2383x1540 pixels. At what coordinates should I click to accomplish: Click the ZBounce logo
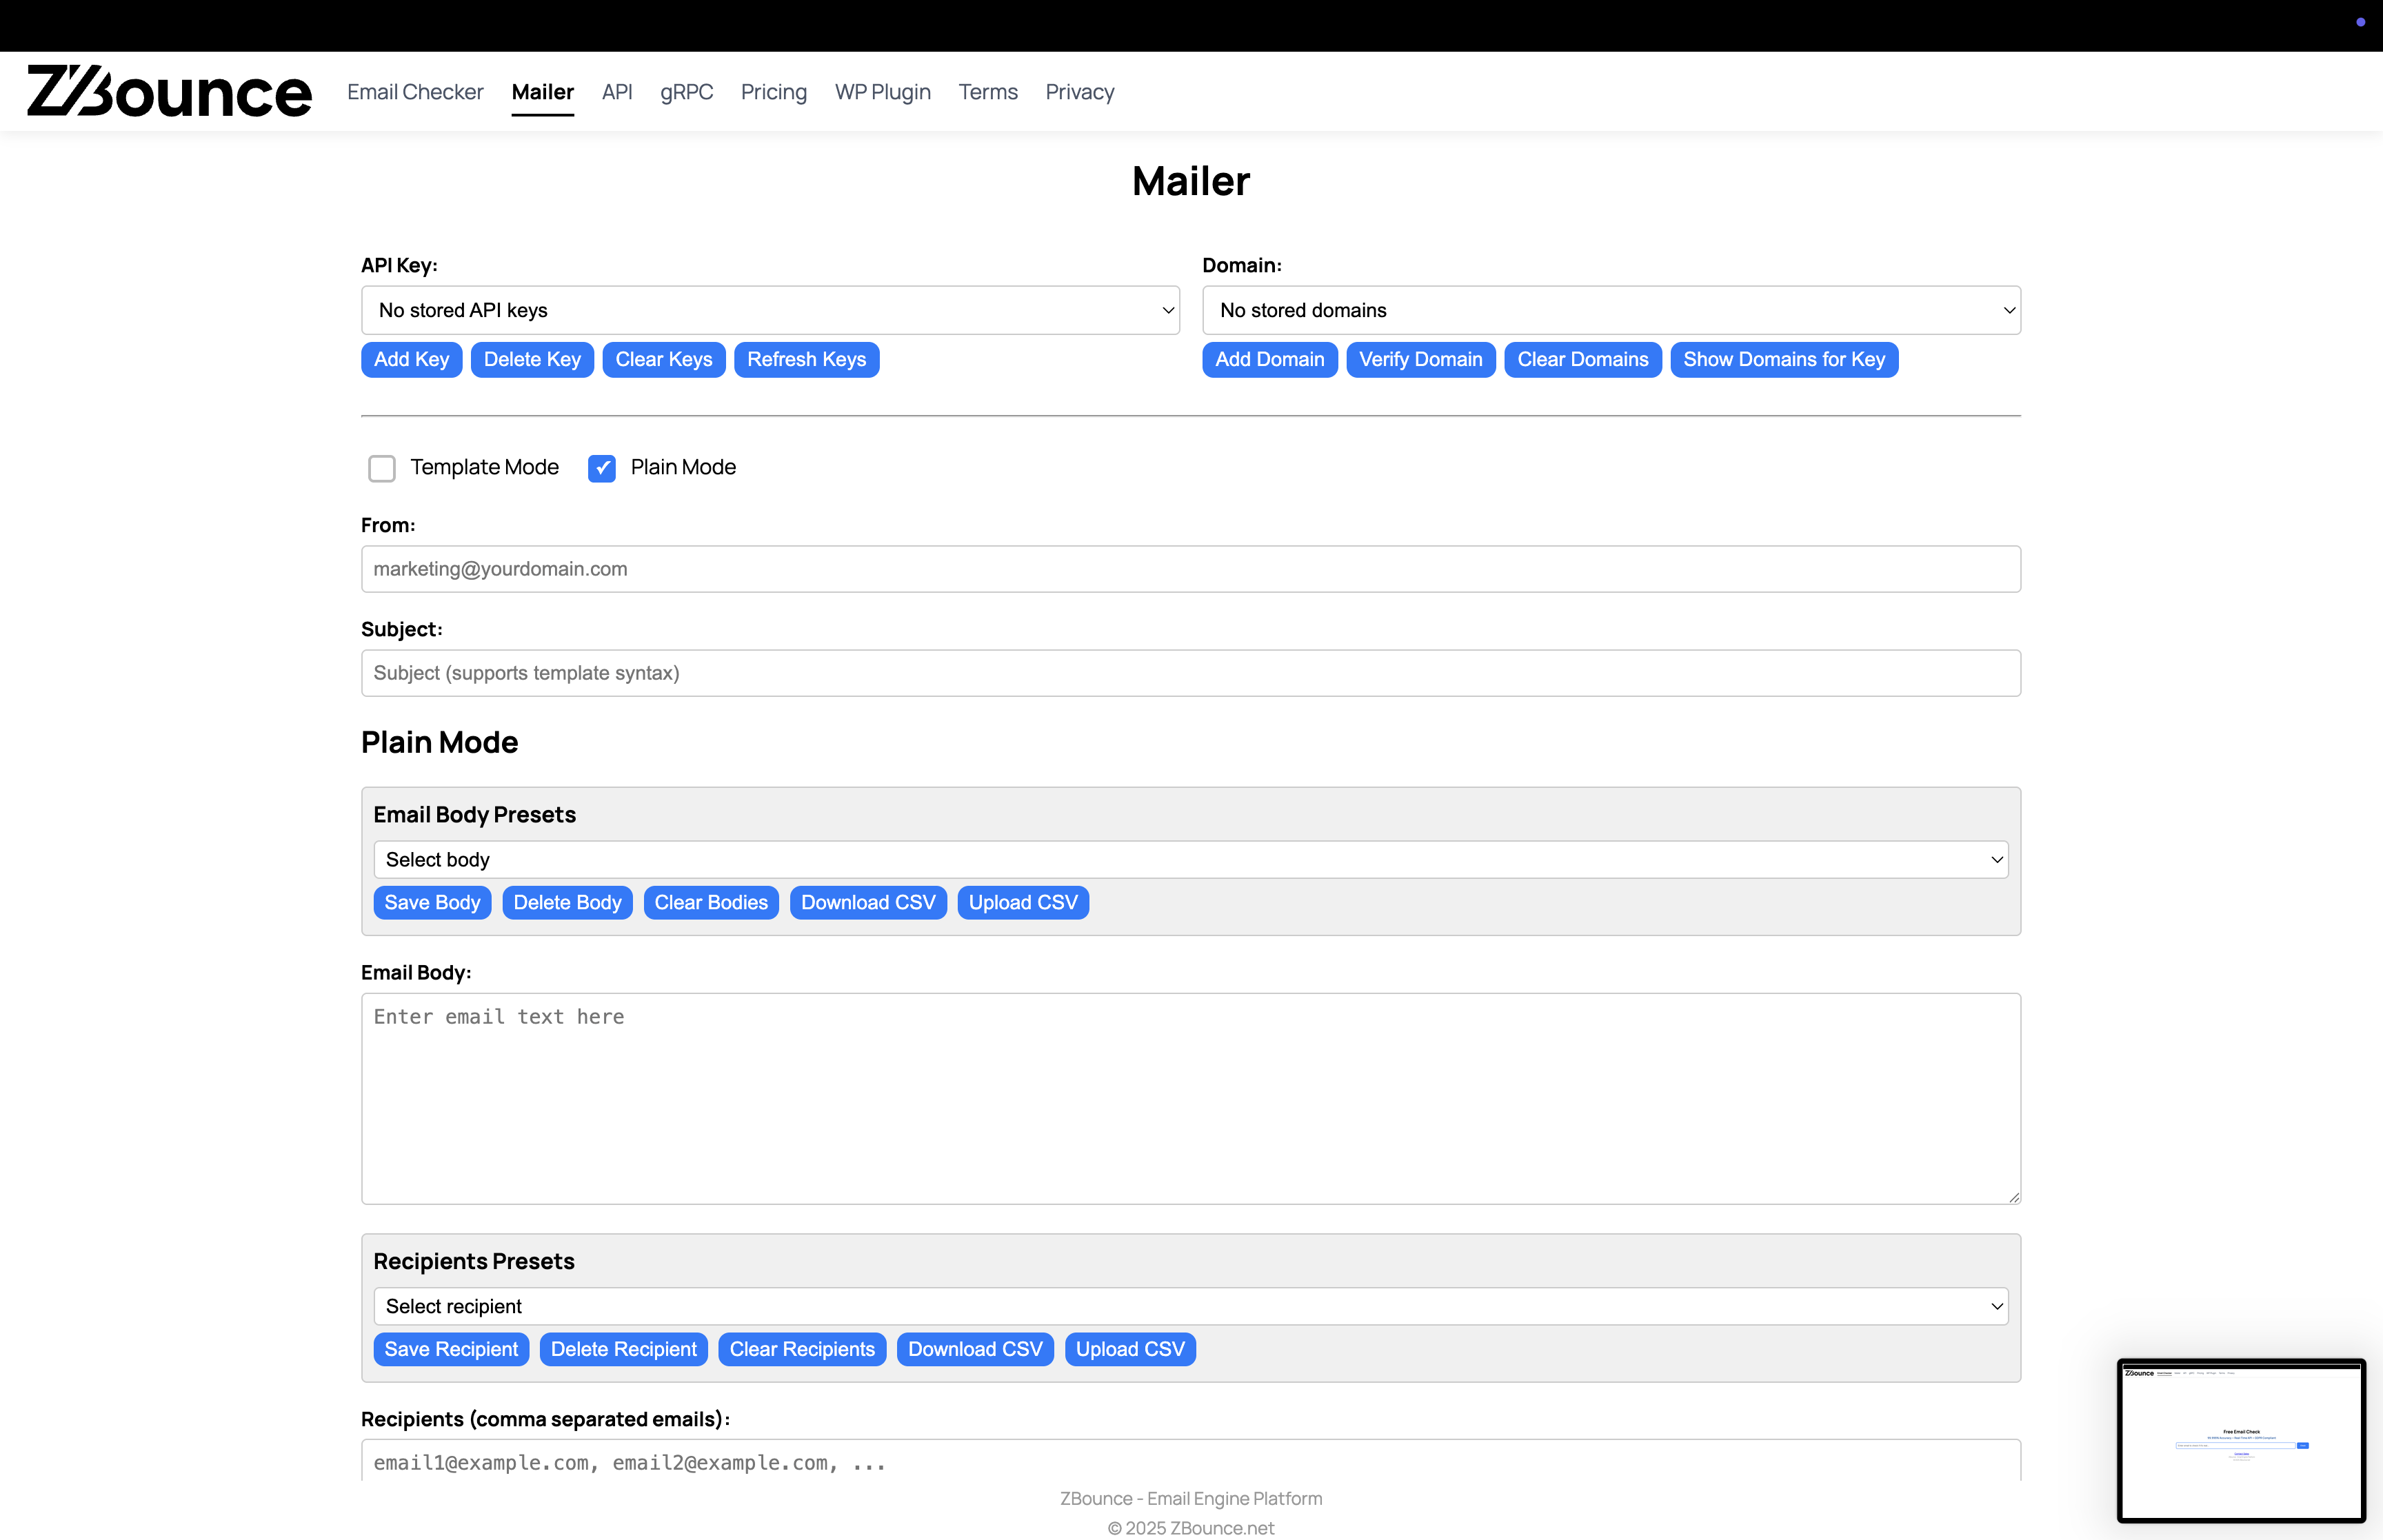pyautogui.click(x=169, y=91)
